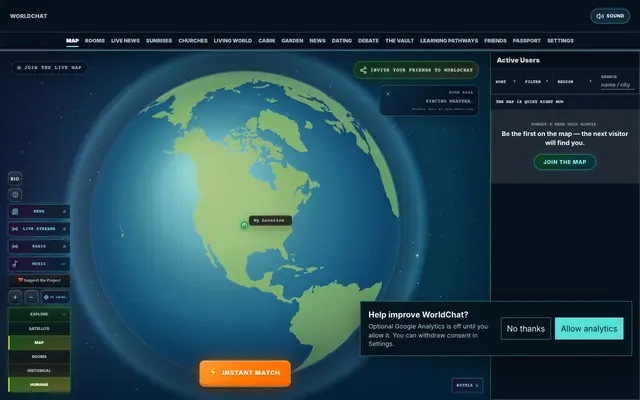Go to the Debate tab
The height and width of the screenshot is (400, 640).
click(368, 41)
